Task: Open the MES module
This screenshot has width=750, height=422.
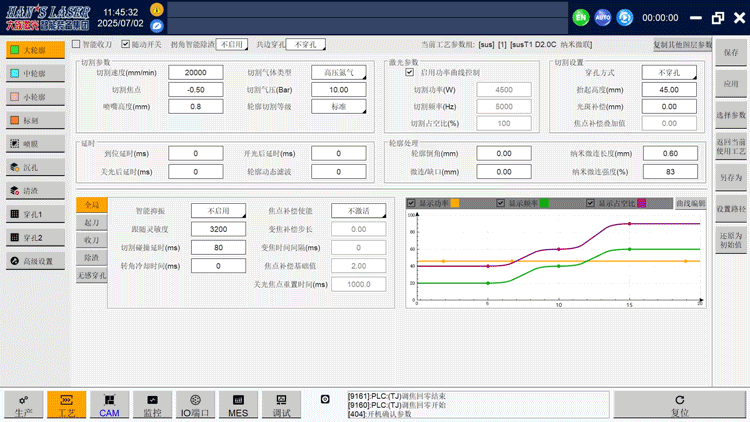Action: 238,404
